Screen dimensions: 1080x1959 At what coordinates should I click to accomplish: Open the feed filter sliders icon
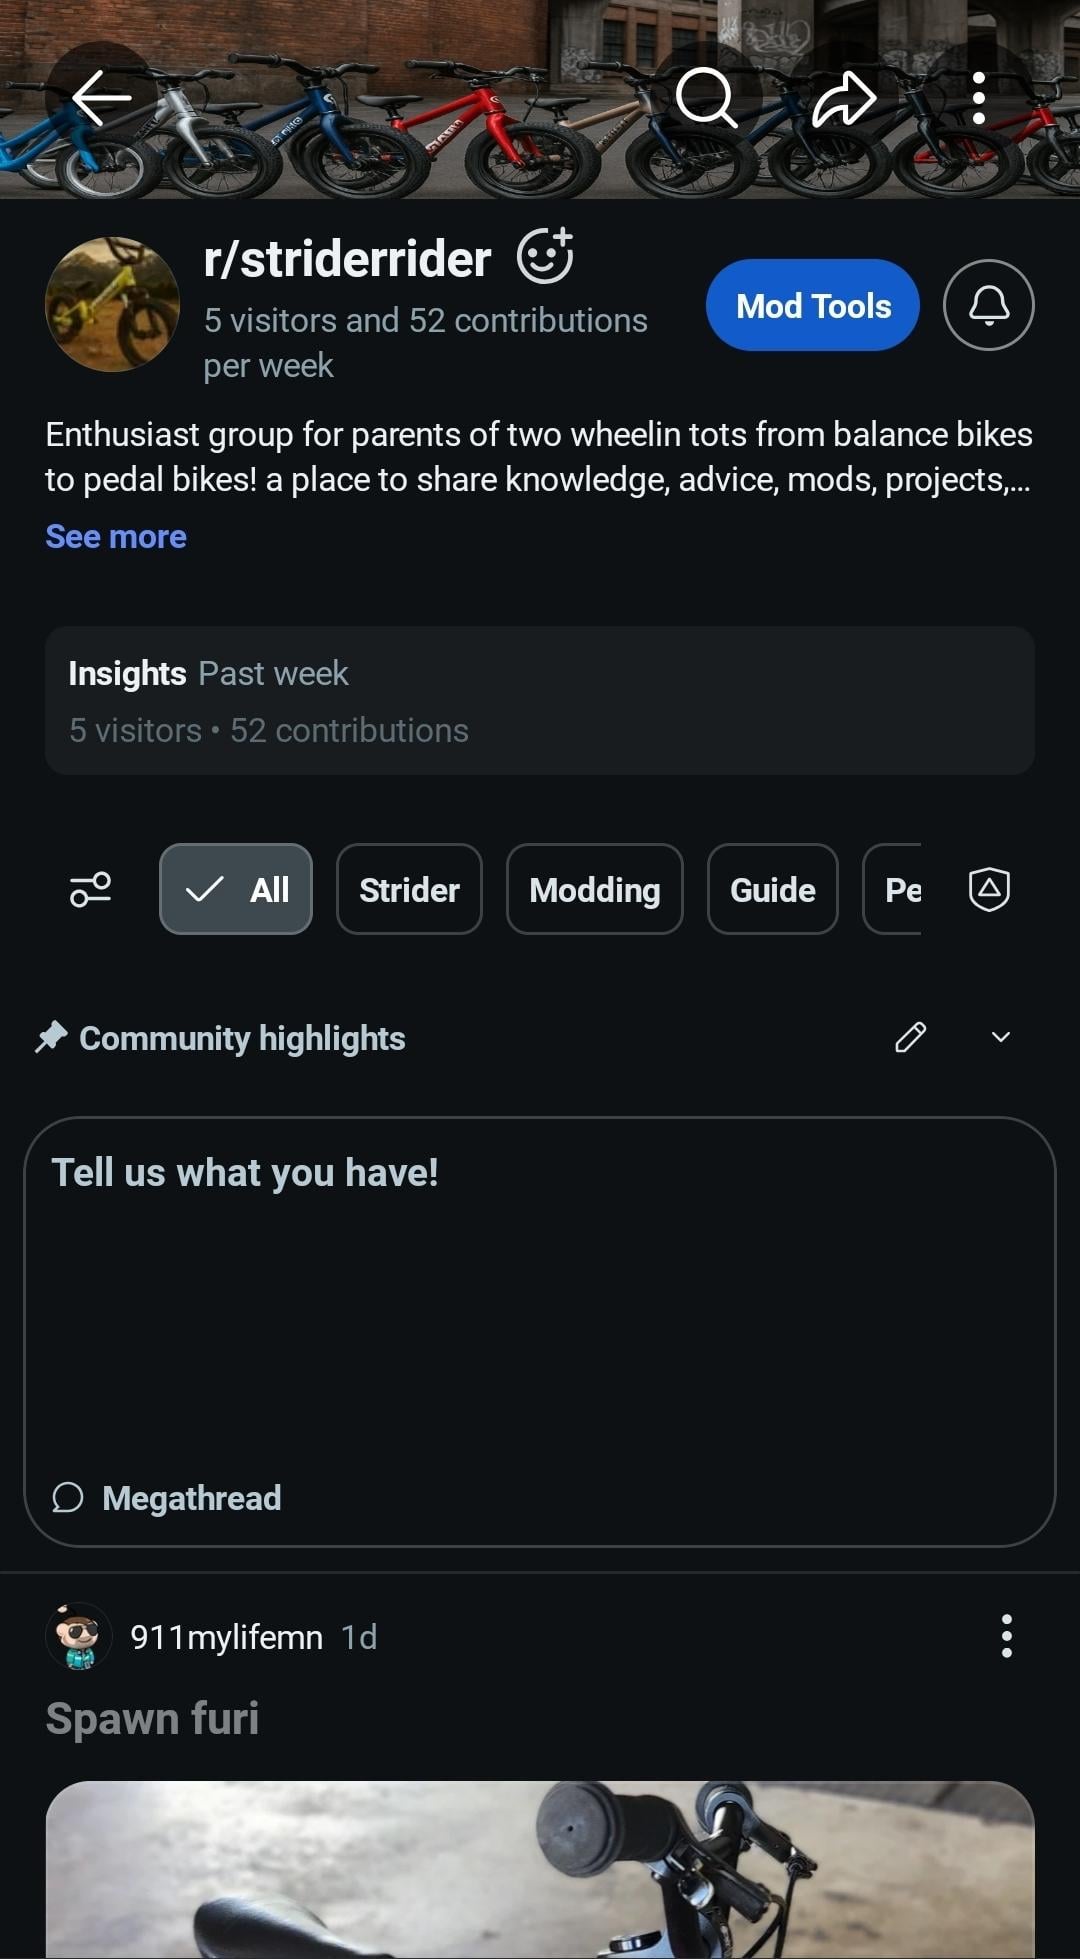point(90,889)
